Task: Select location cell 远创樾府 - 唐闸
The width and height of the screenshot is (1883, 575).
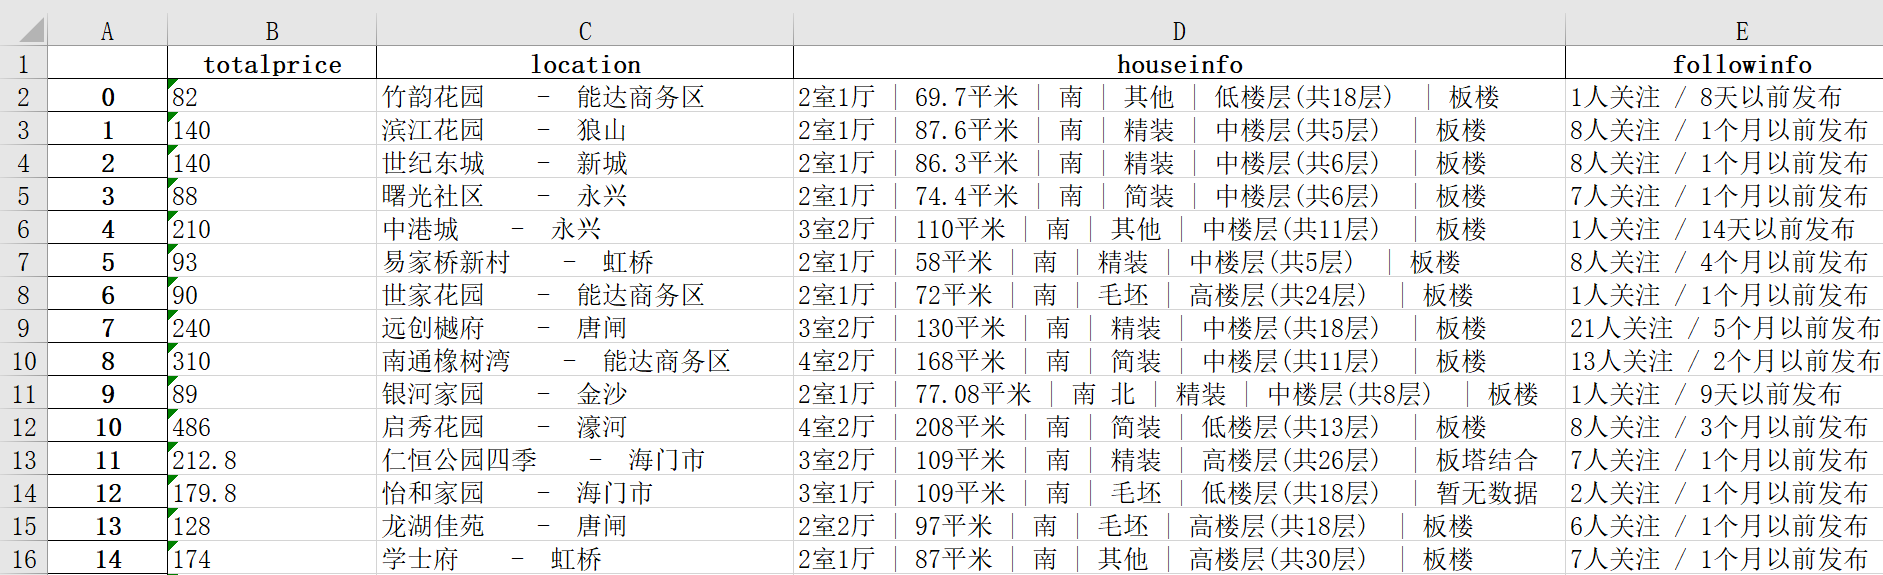Action: (x=585, y=328)
